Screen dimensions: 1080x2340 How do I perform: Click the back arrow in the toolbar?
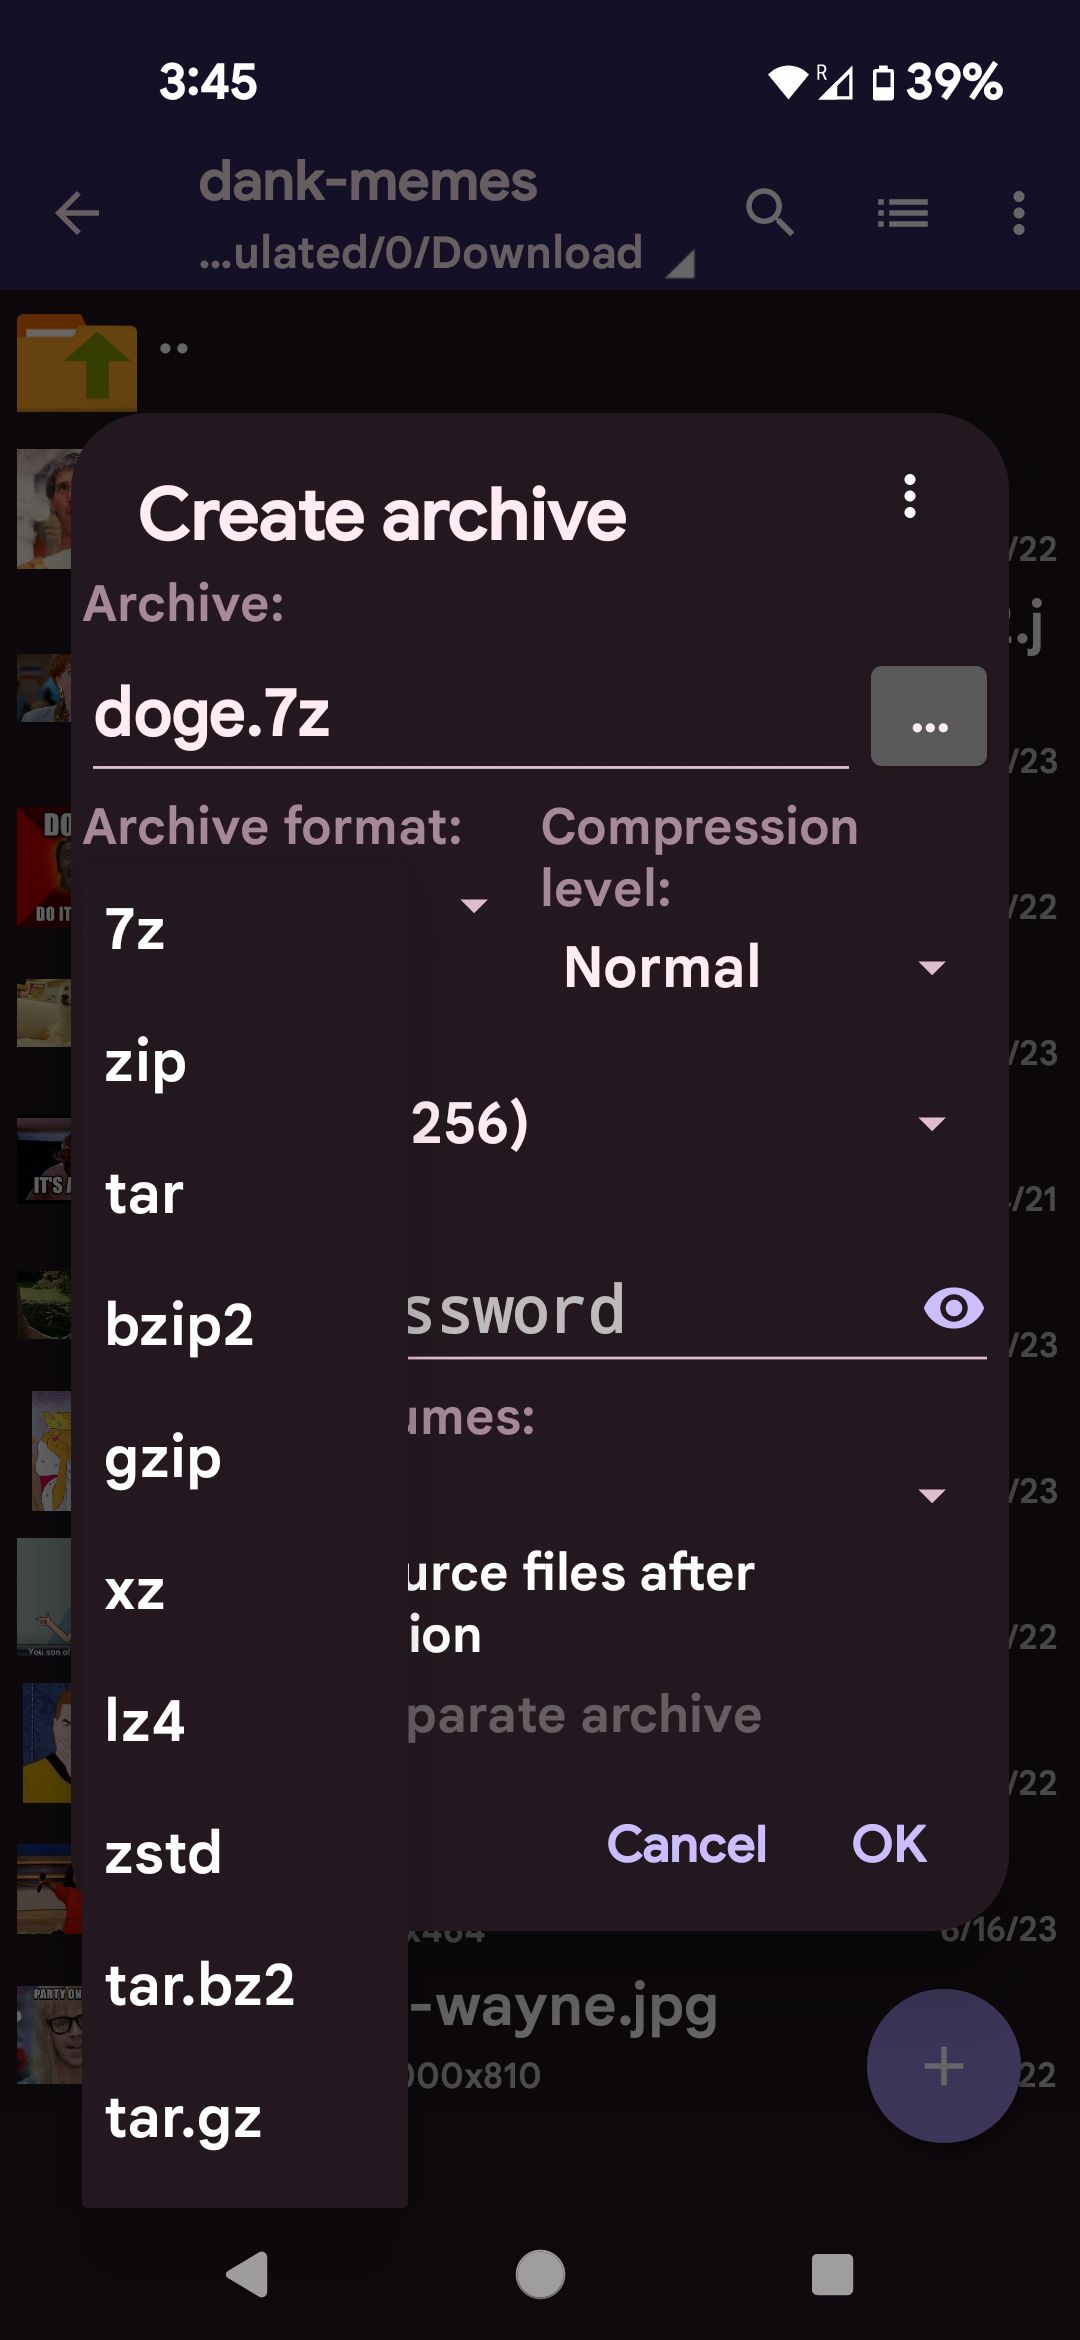[x=76, y=213]
